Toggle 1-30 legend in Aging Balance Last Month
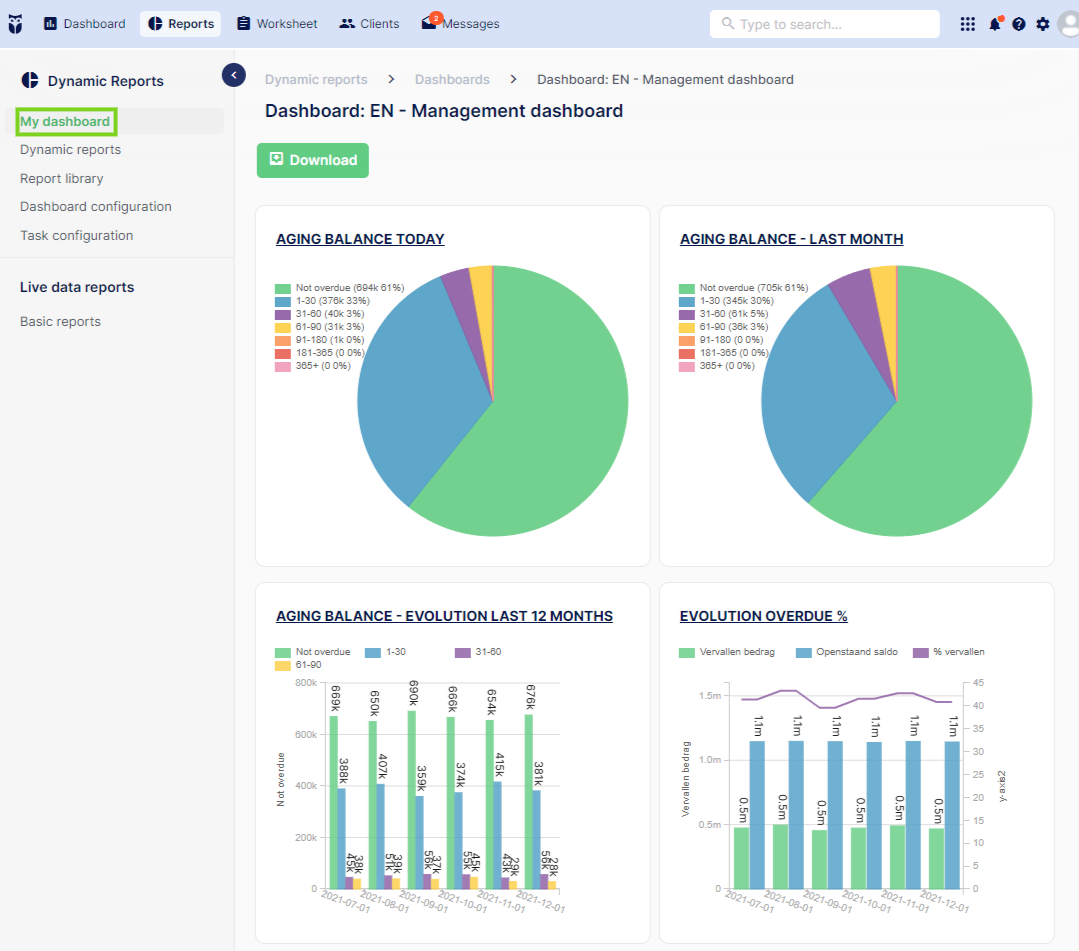This screenshot has width=1079, height=951. (x=726, y=301)
